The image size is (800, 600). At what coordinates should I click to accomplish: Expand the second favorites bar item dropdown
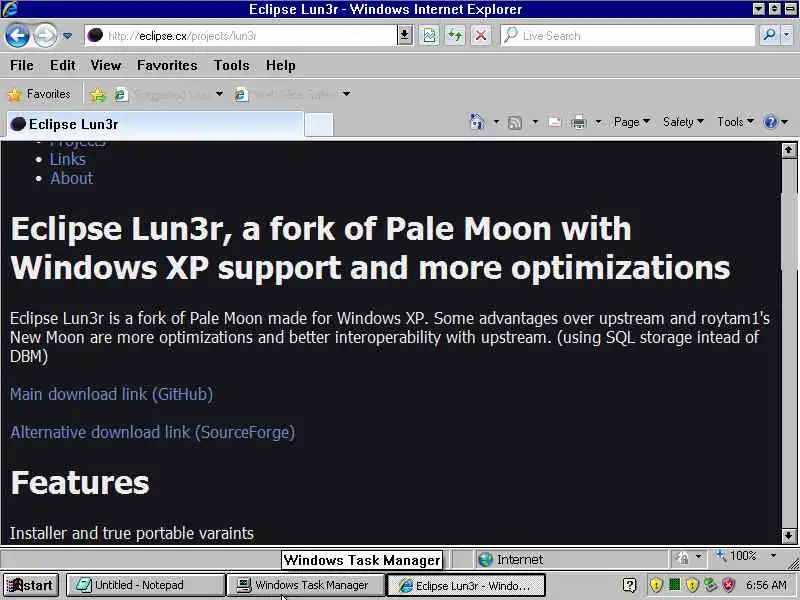[x=346, y=94]
